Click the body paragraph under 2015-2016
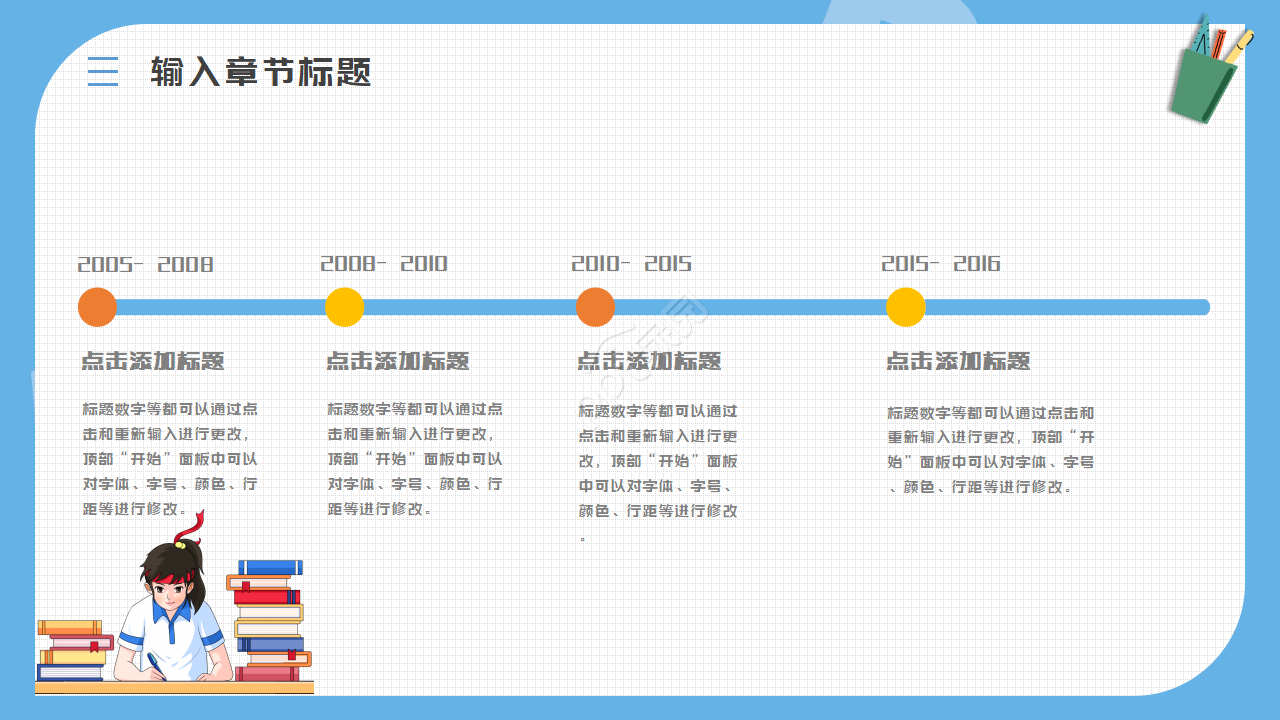 [991, 450]
